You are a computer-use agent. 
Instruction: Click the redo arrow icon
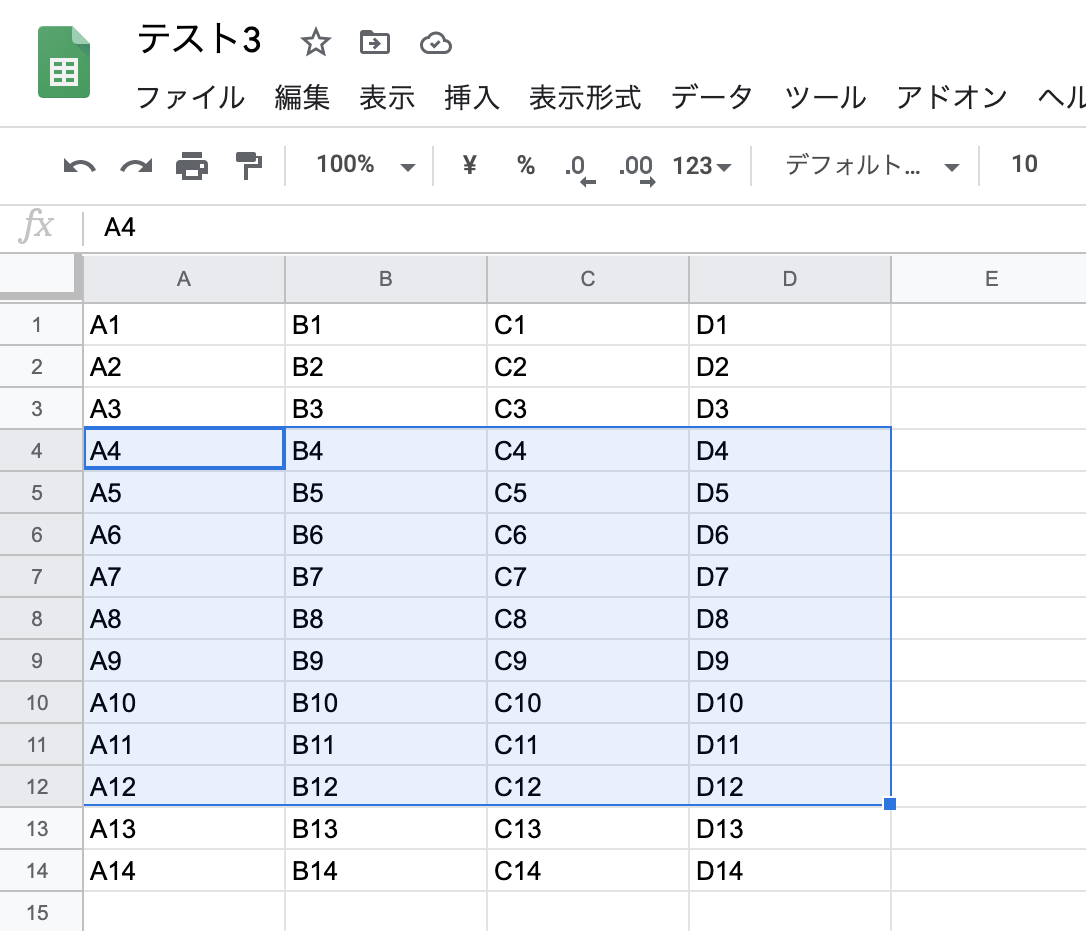(136, 166)
